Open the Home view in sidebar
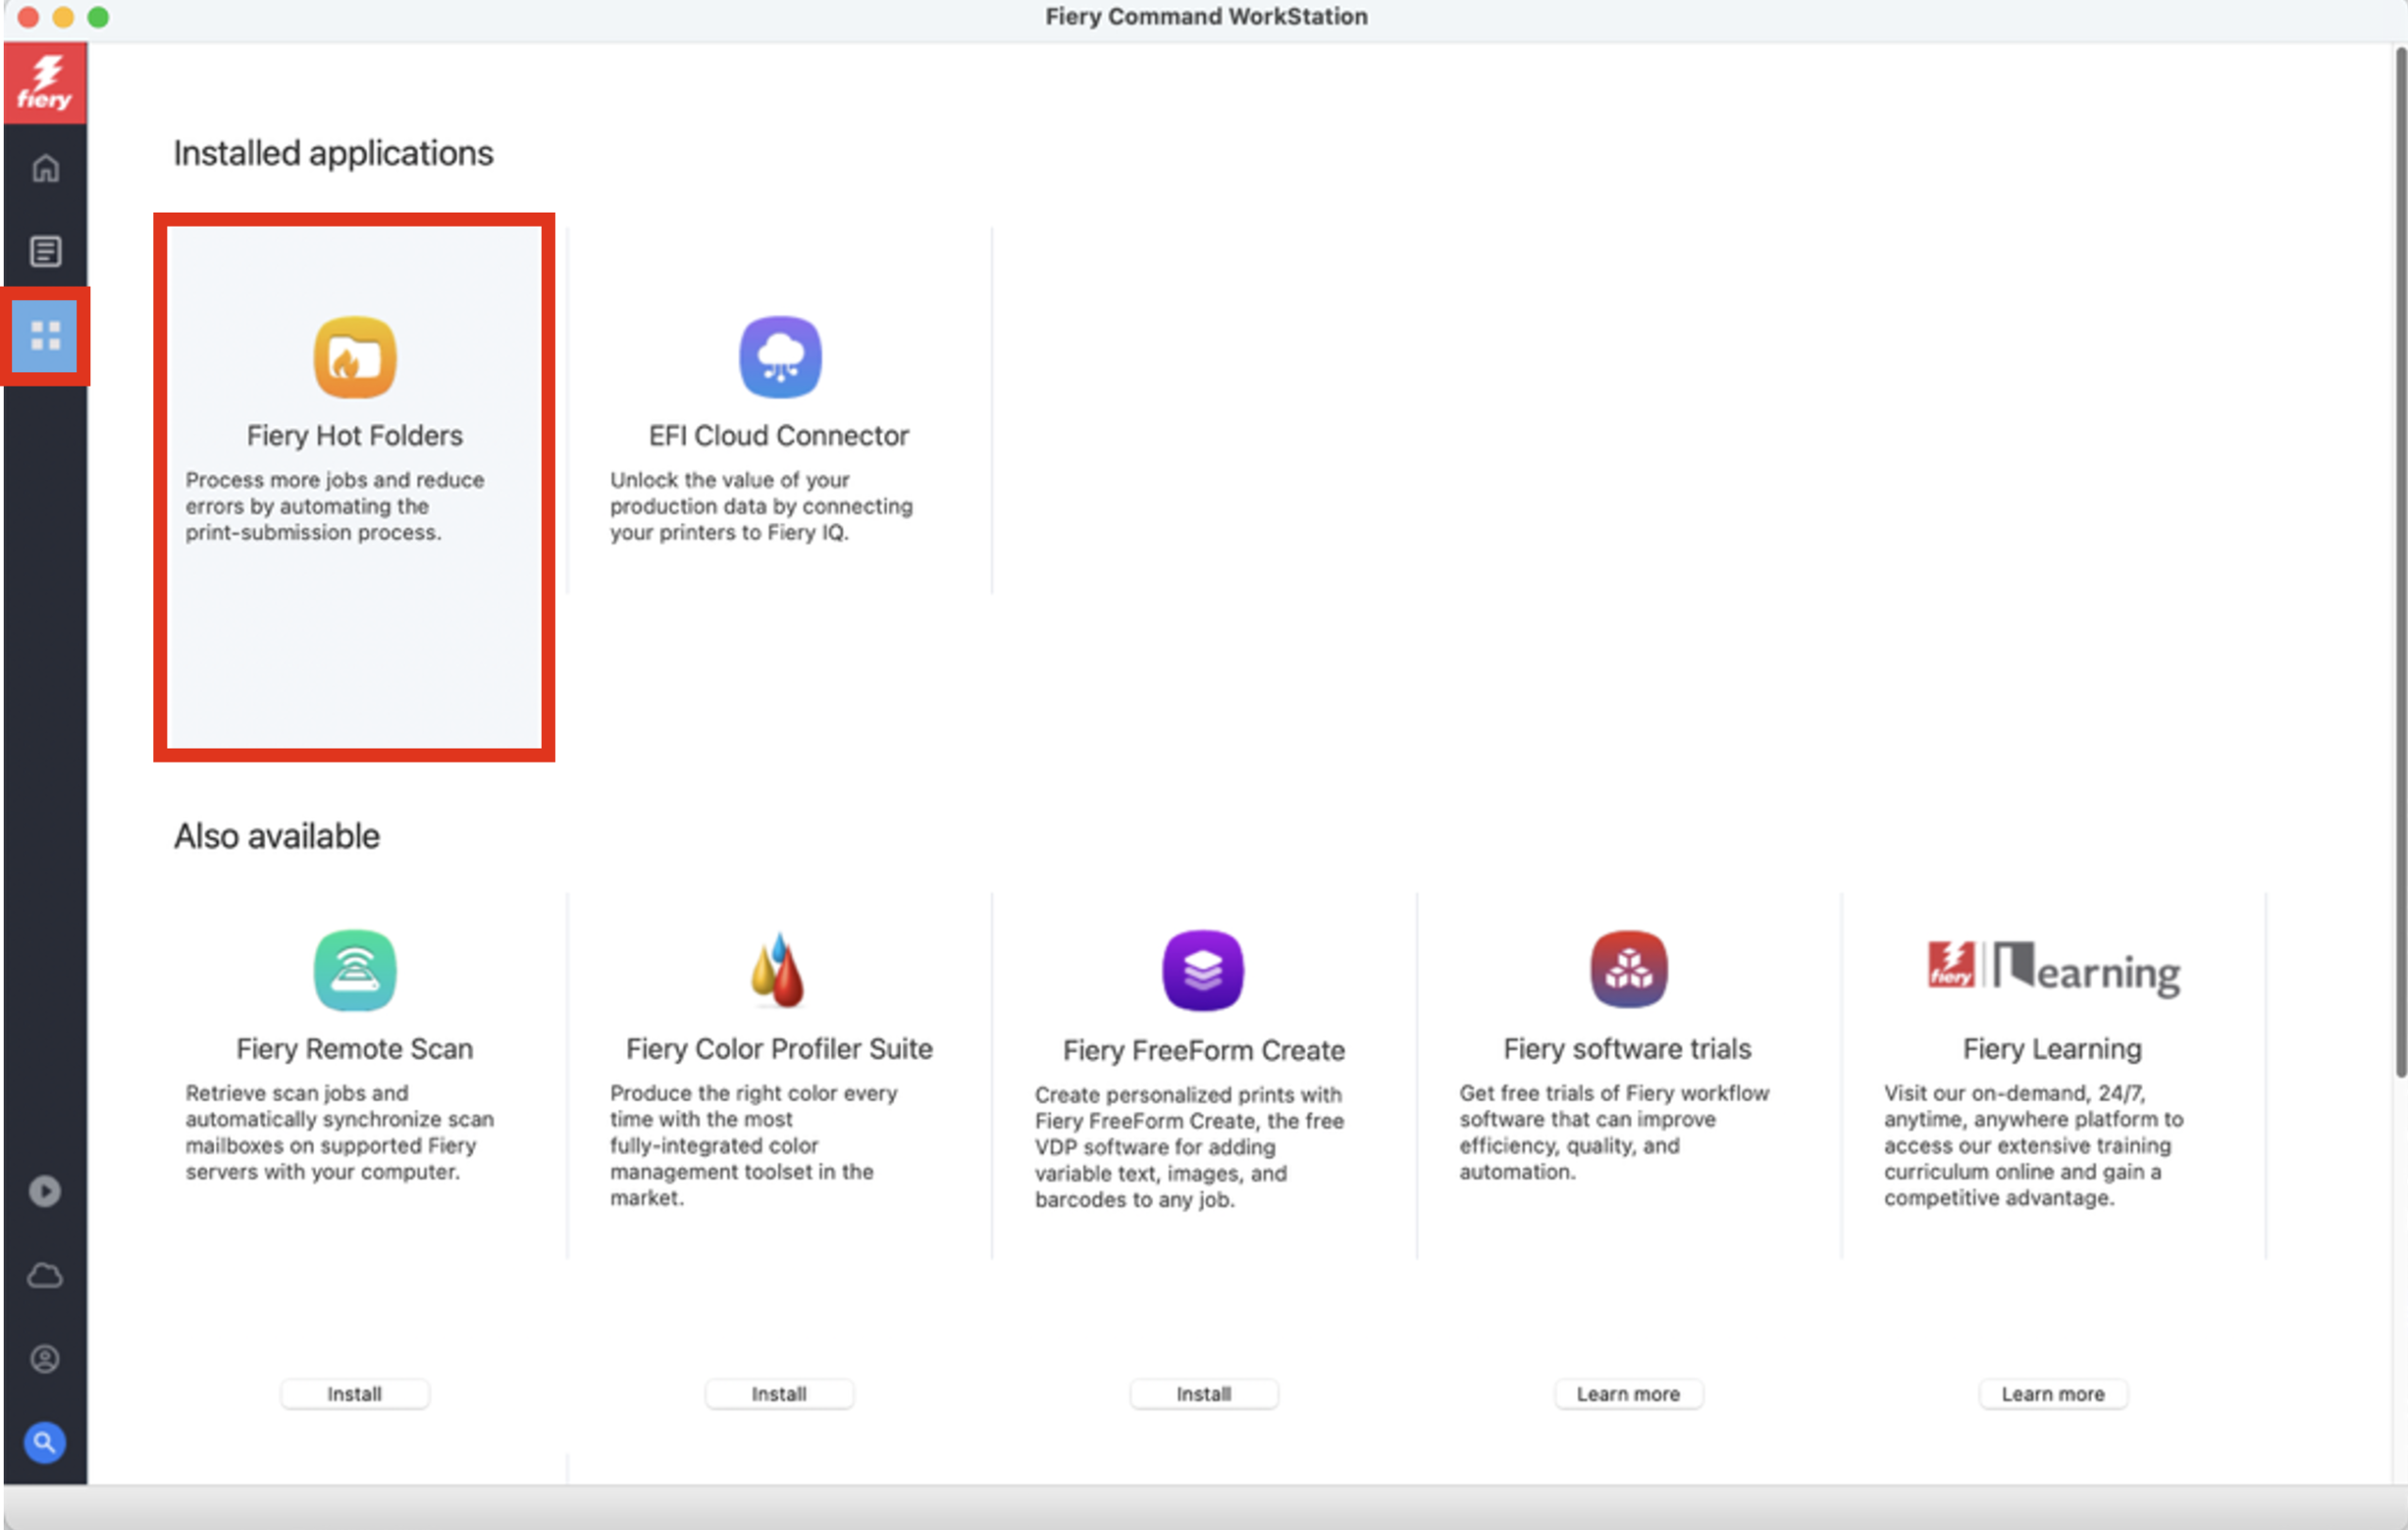 pos(45,168)
